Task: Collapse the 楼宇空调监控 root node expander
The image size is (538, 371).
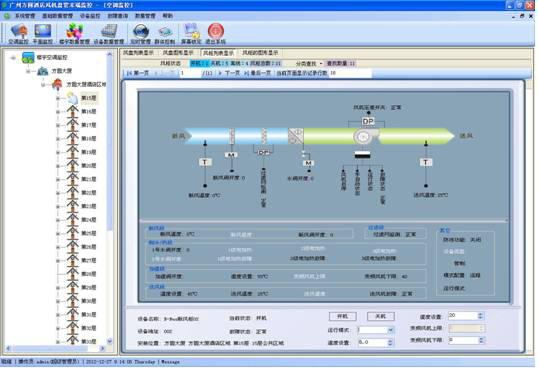Action: pyautogui.click(x=13, y=58)
